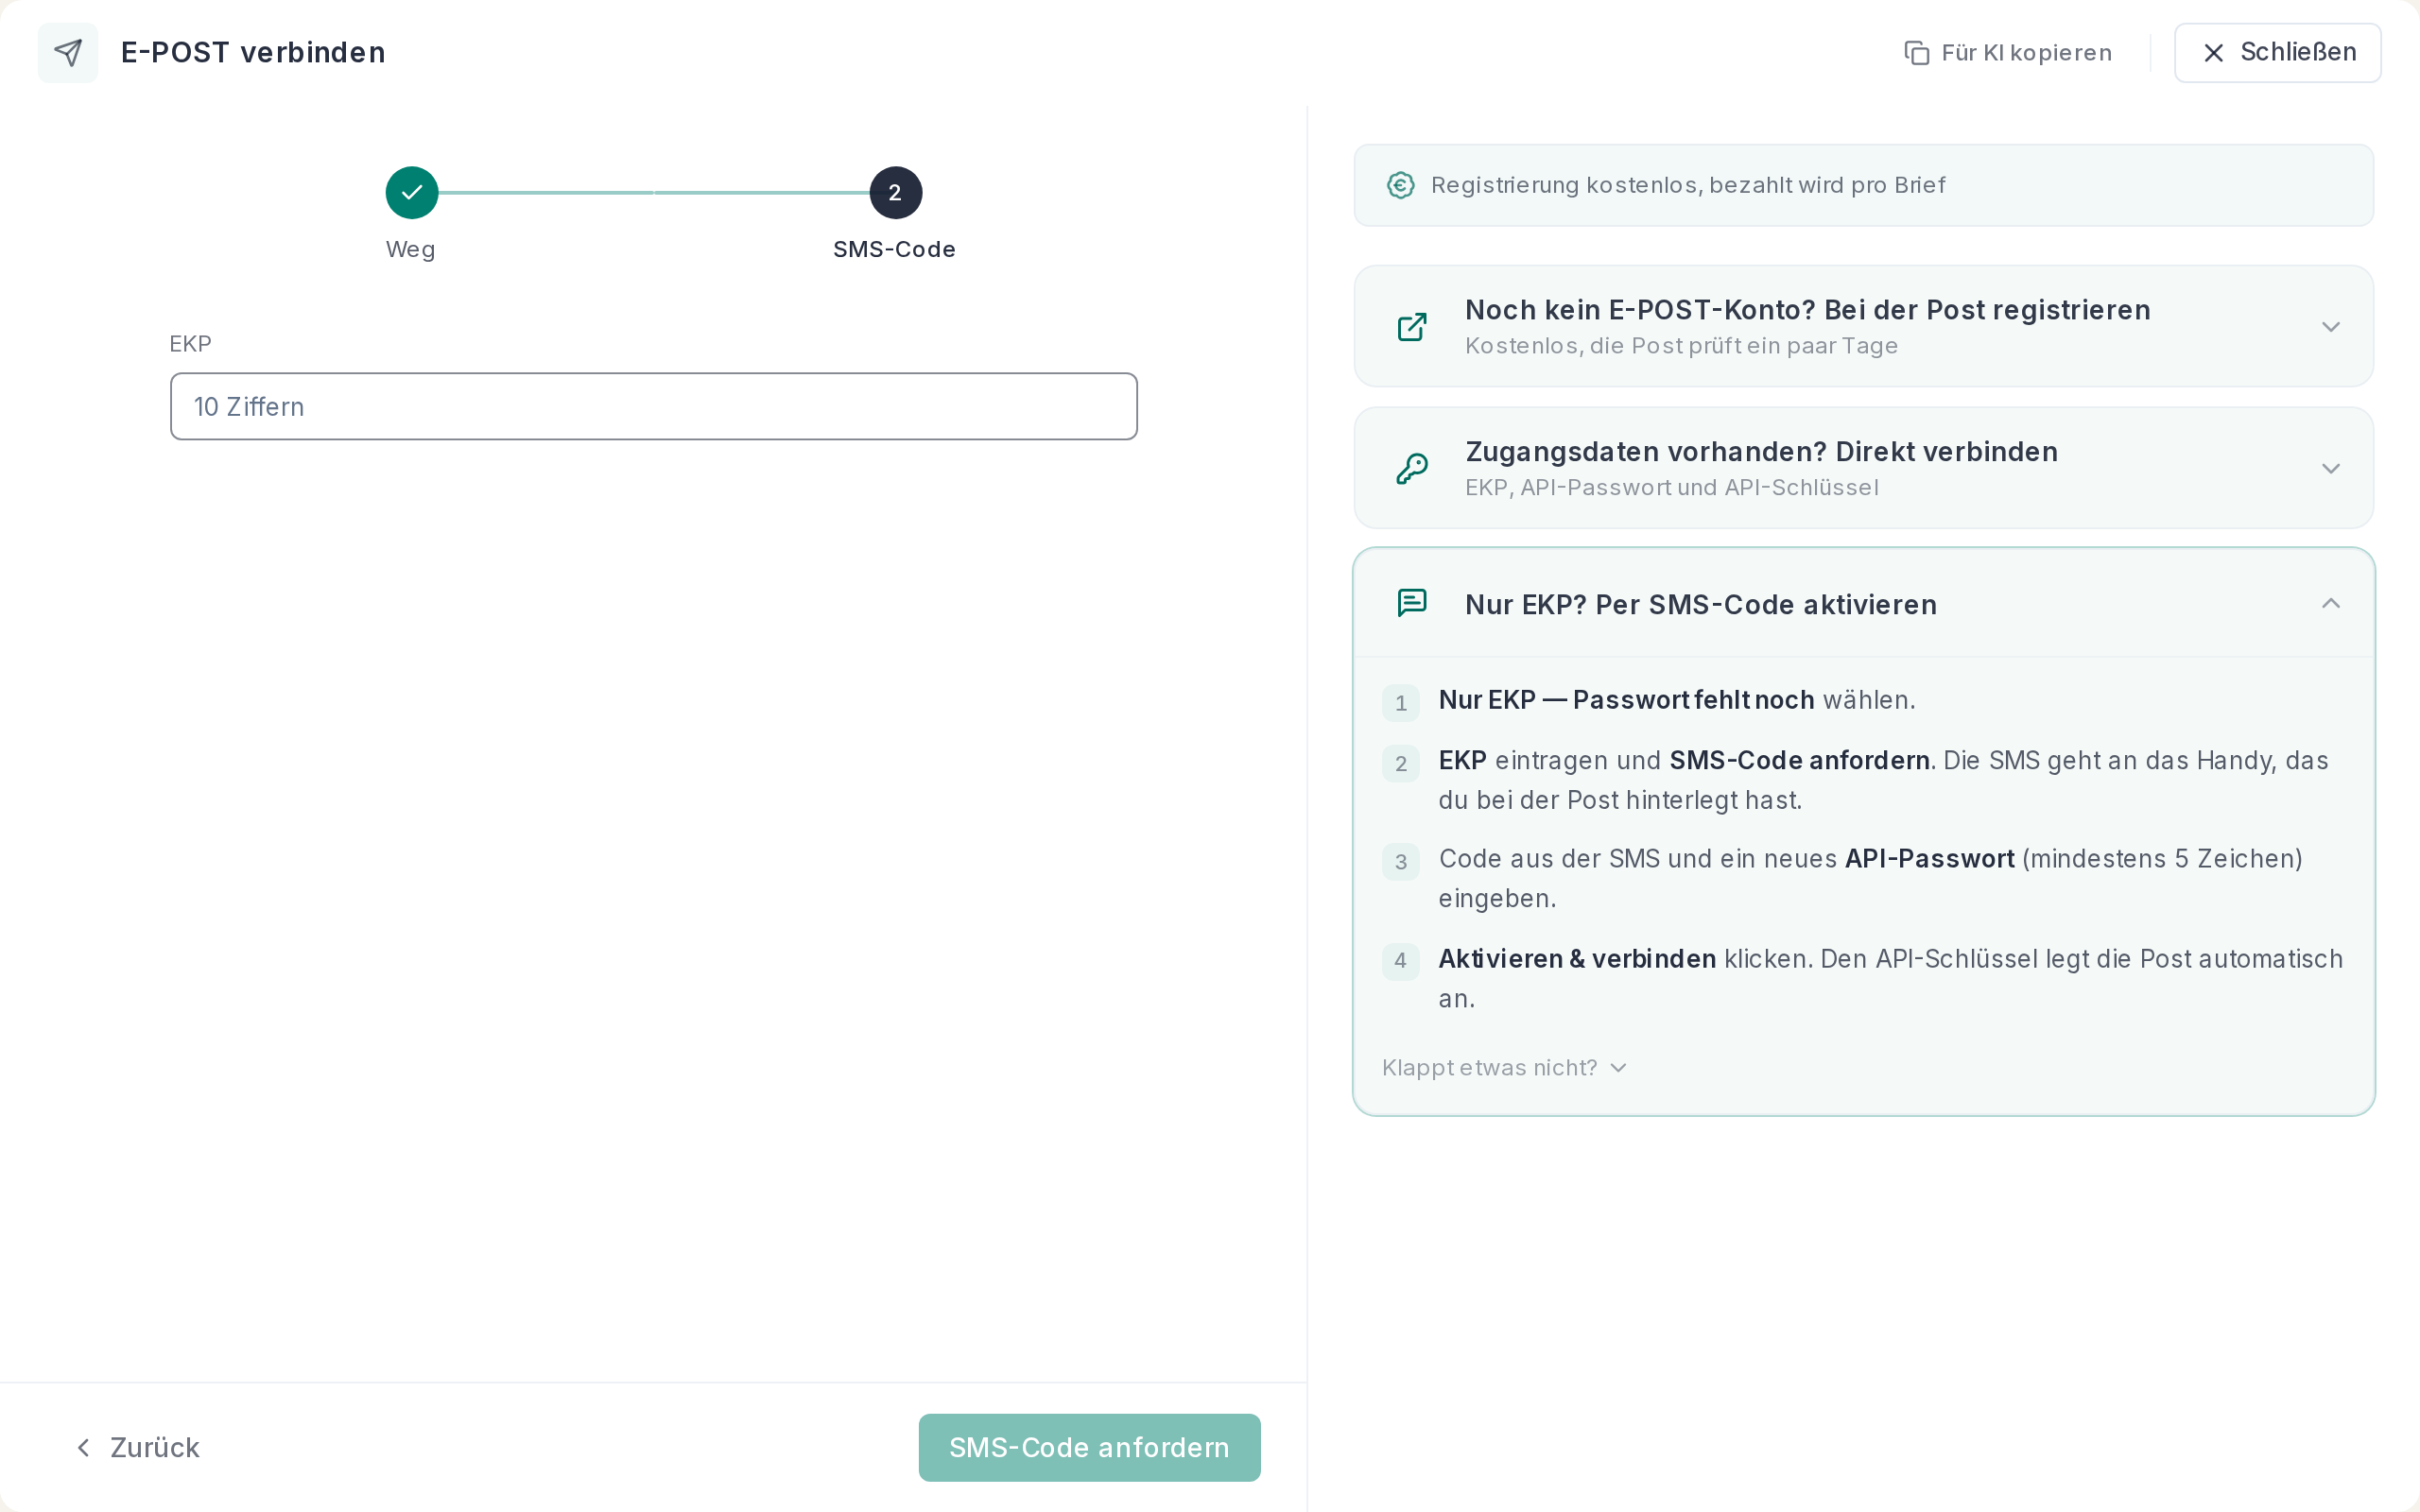The width and height of the screenshot is (2420, 1512).
Task: Click the Noch kein E-POST-Konto heading
Action: pyautogui.click(x=1807, y=310)
